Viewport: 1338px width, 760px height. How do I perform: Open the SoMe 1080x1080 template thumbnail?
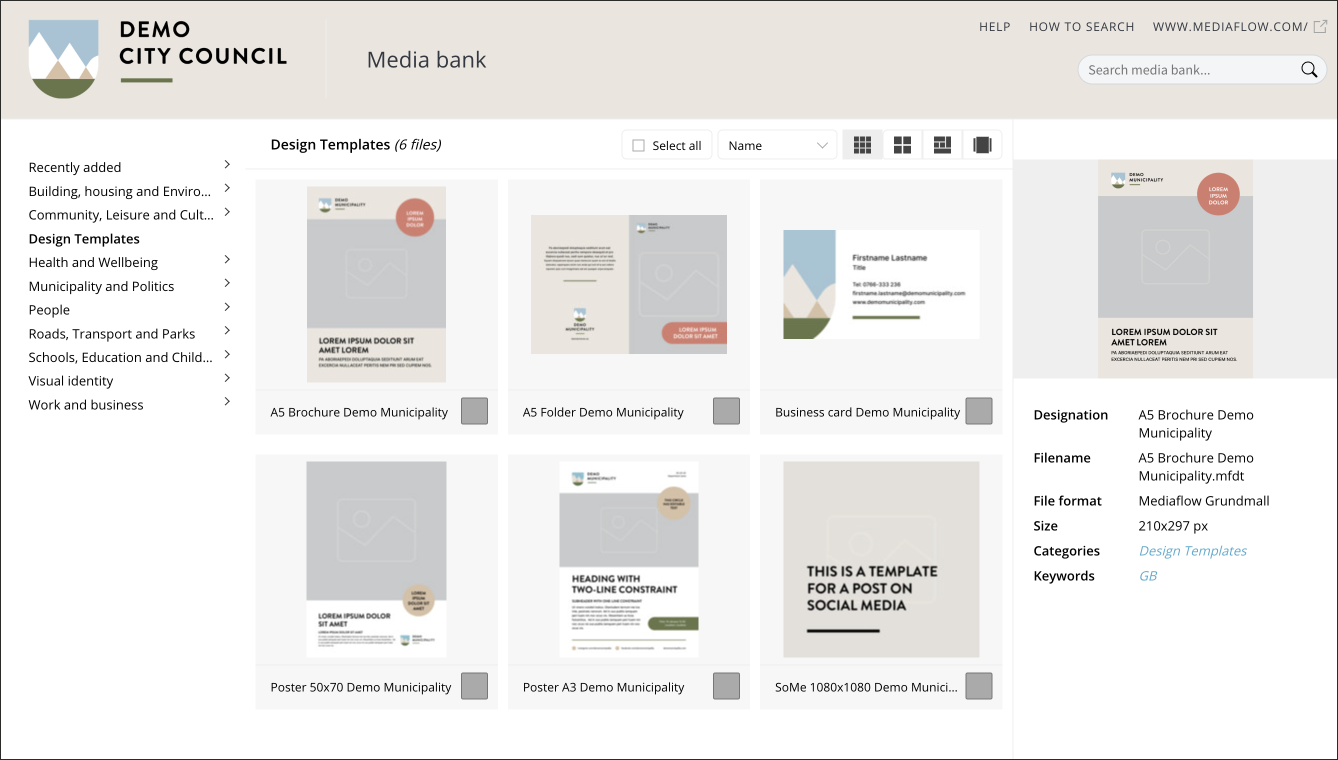click(x=881, y=559)
